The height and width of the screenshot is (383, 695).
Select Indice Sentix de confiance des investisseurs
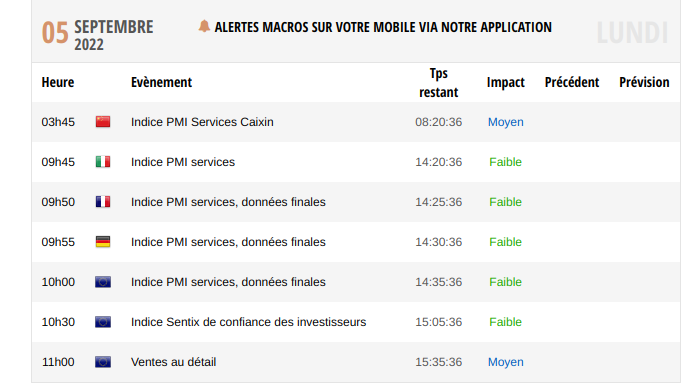point(249,322)
